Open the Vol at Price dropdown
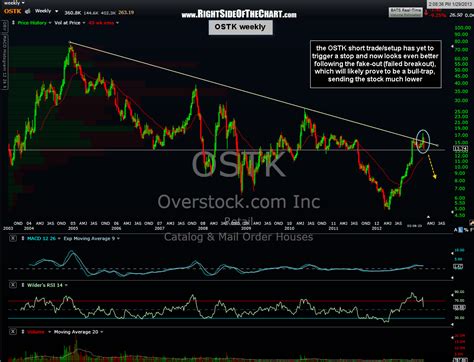Screen dimensions: 474x362 [x=84, y=23]
